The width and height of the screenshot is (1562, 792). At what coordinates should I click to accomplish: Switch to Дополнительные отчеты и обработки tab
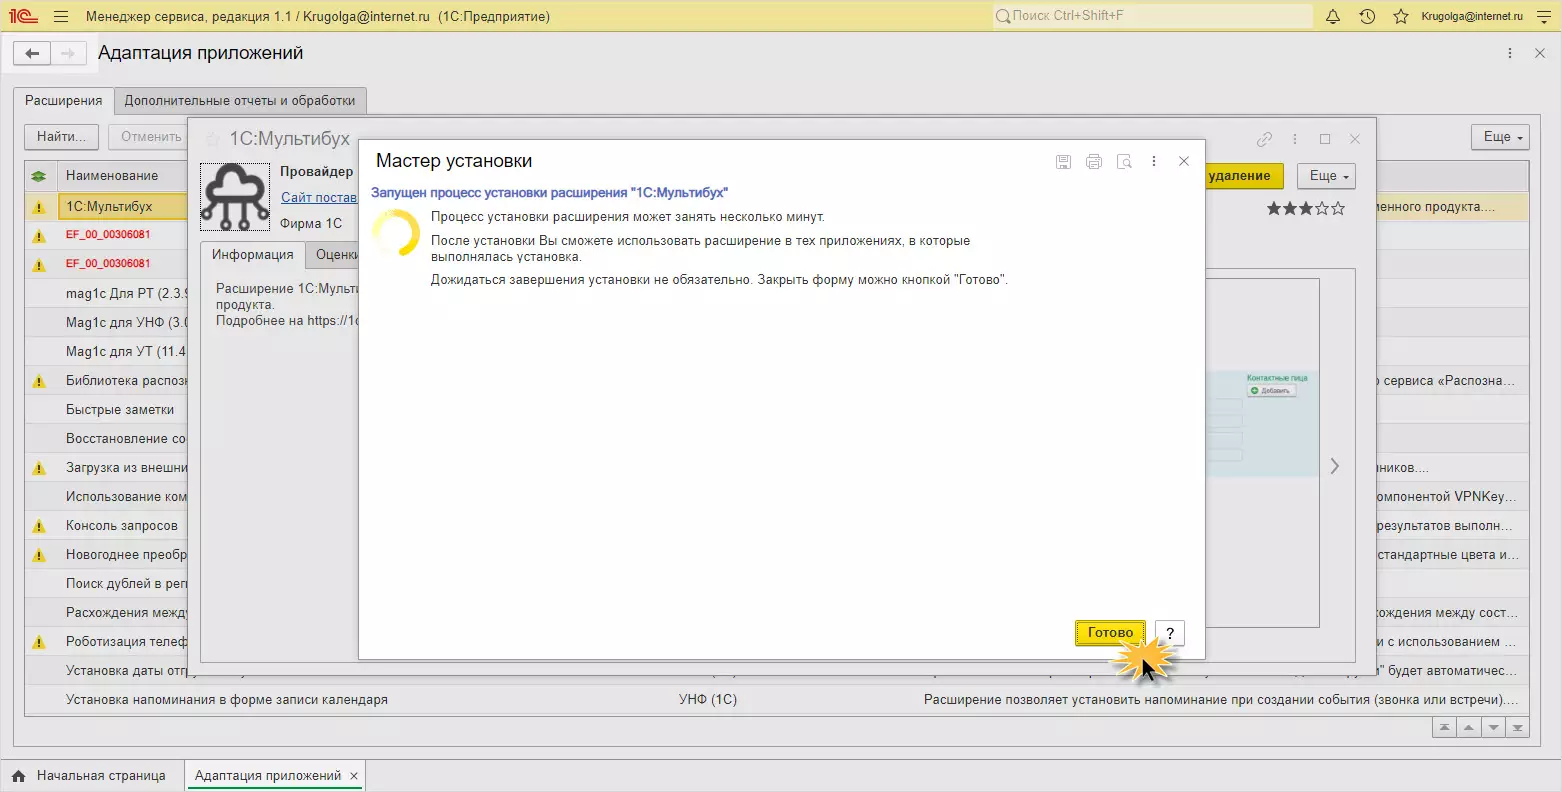point(240,101)
